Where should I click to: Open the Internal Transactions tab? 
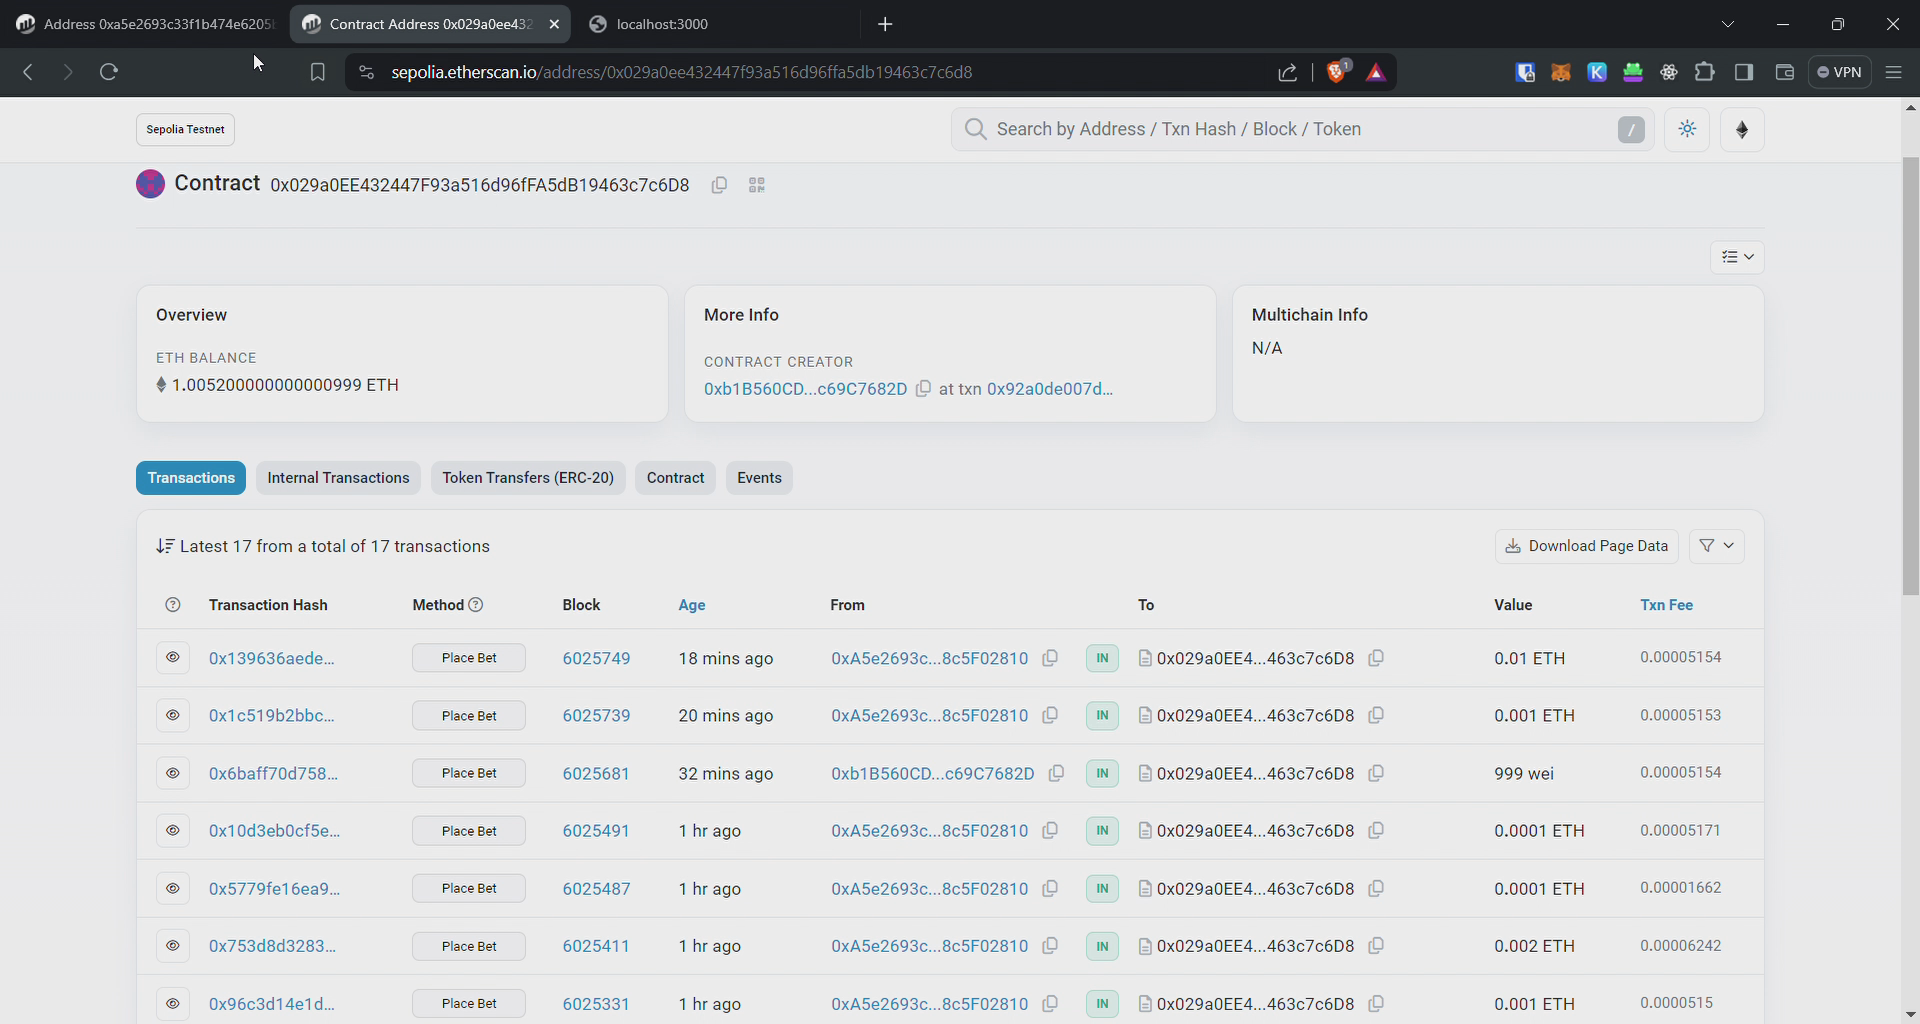338,478
